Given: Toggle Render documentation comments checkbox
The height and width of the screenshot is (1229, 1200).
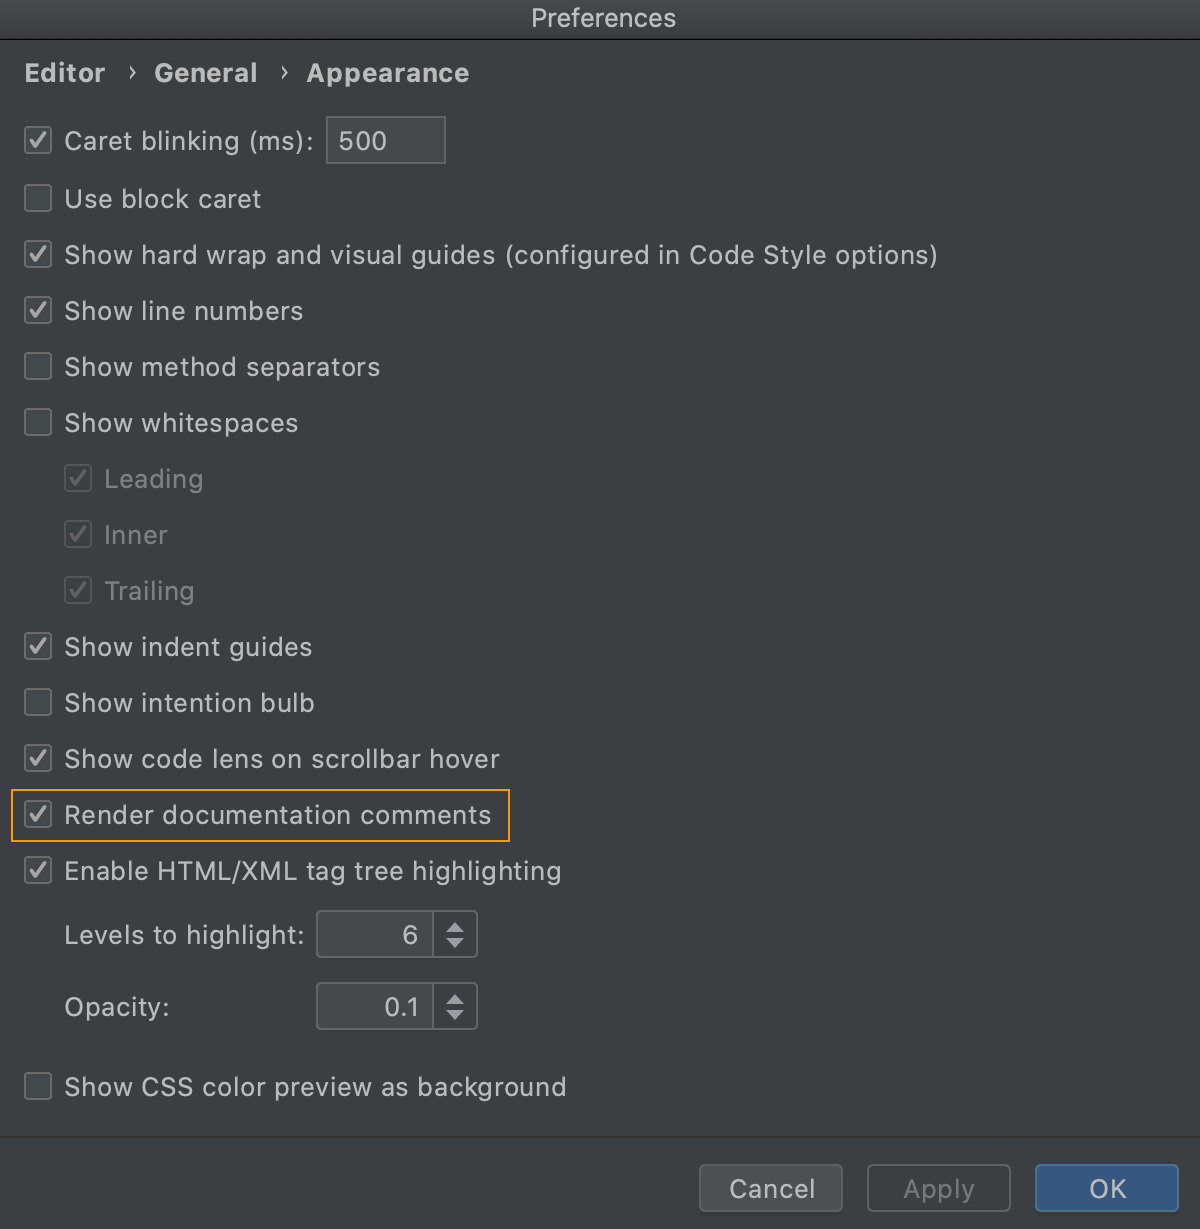Looking at the screenshot, I should click(x=38, y=814).
